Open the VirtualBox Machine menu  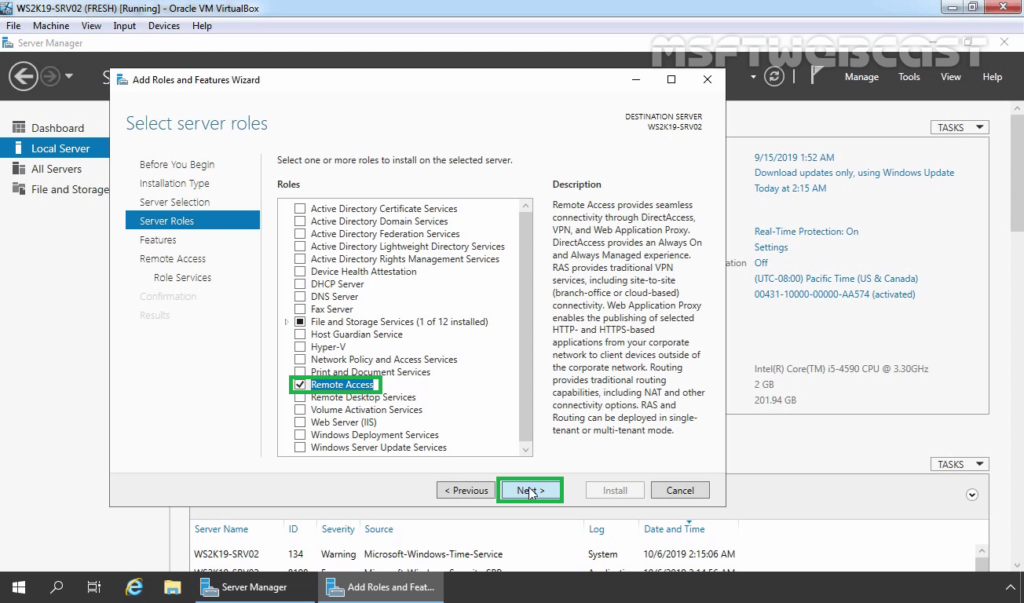[51, 25]
